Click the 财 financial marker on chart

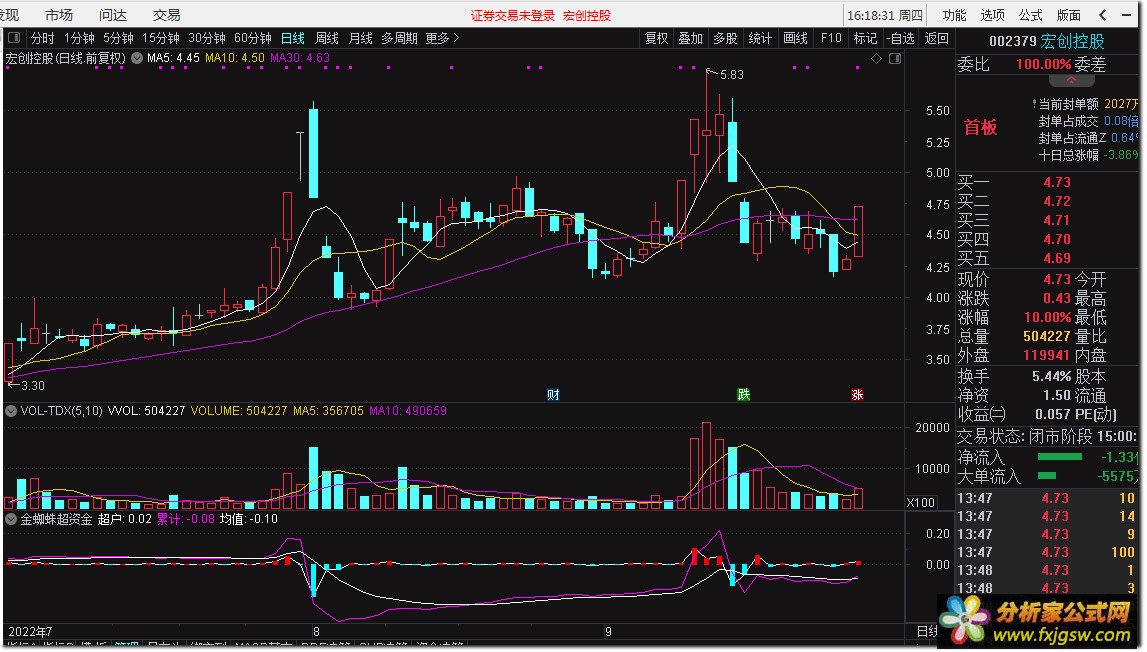[x=553, y=394]
